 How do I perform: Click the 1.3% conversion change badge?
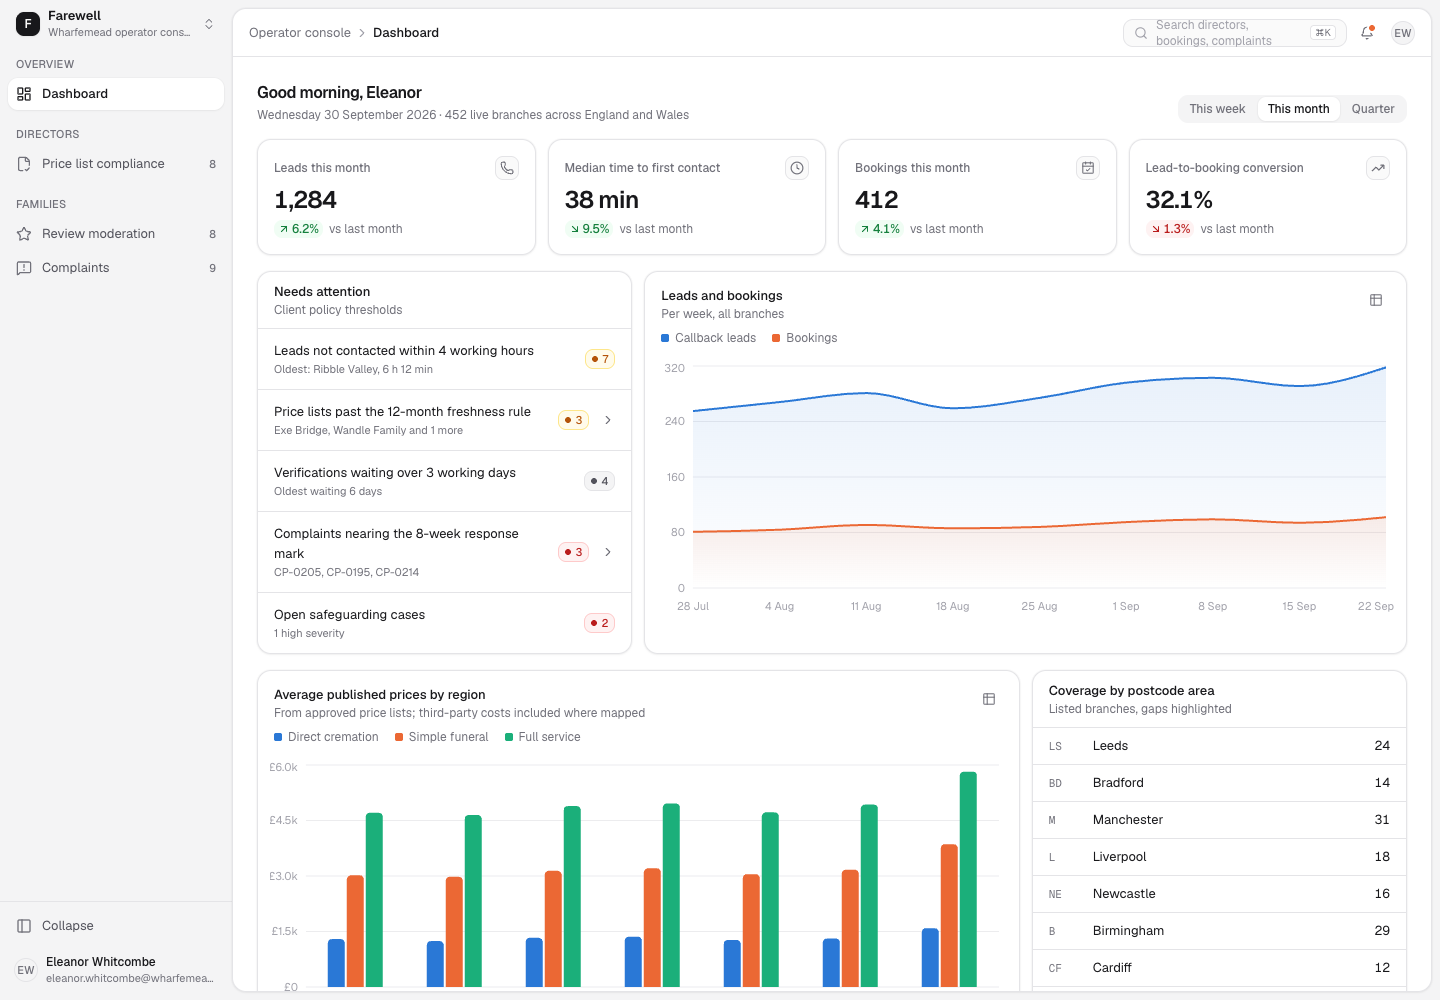pos(1170,229)
